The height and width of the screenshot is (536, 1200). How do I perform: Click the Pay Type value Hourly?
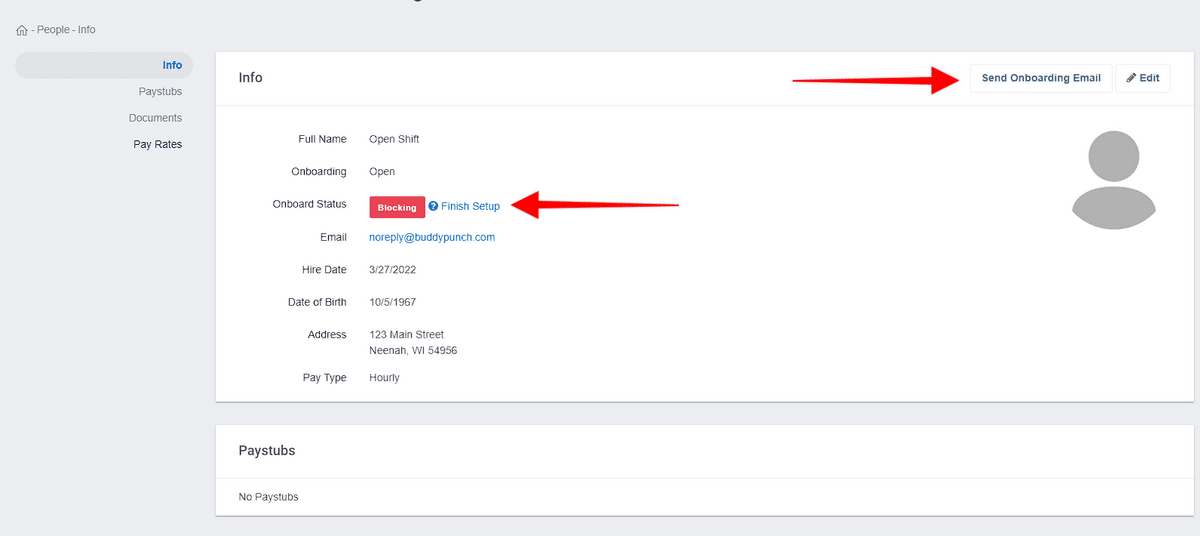click(x=384, y=378)
